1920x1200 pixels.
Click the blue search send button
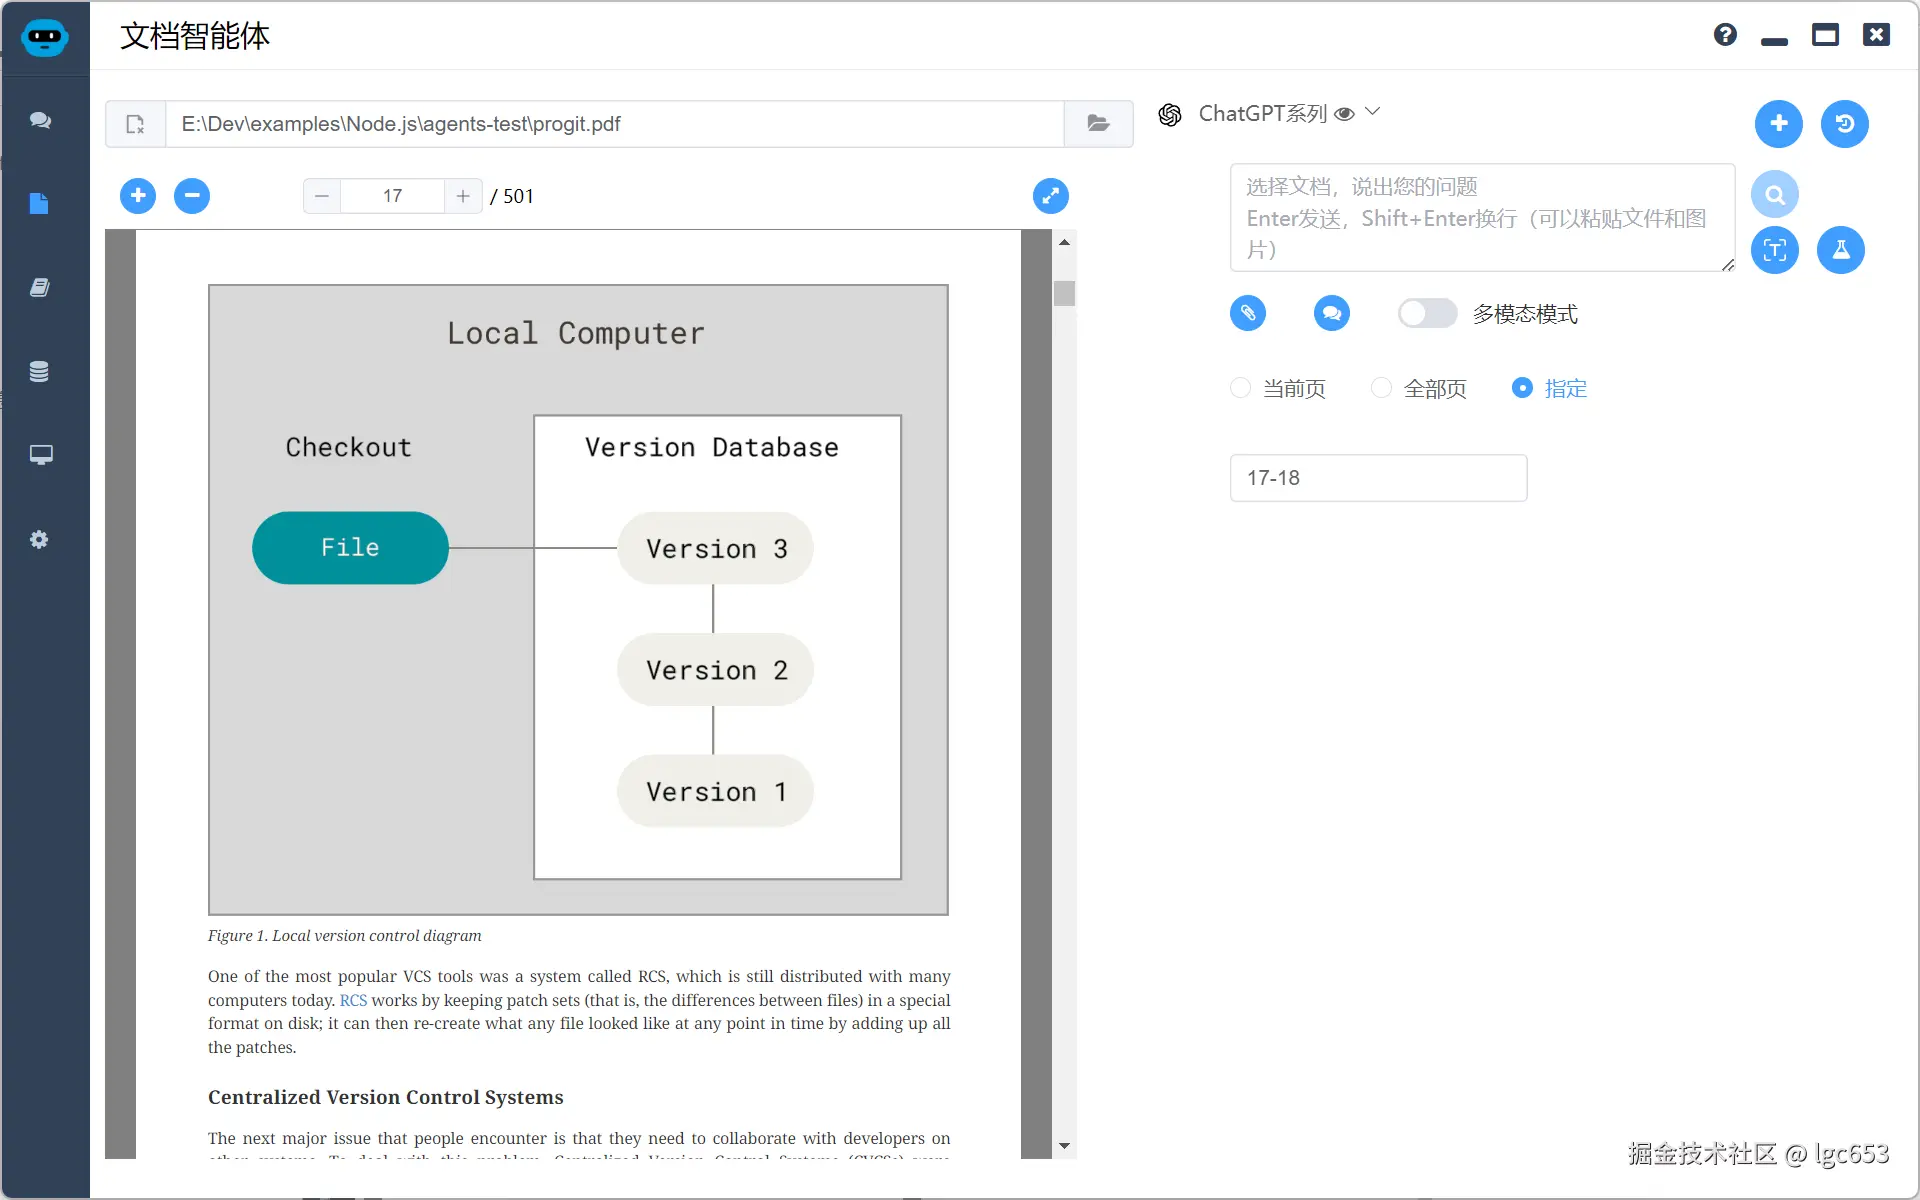1774,194
